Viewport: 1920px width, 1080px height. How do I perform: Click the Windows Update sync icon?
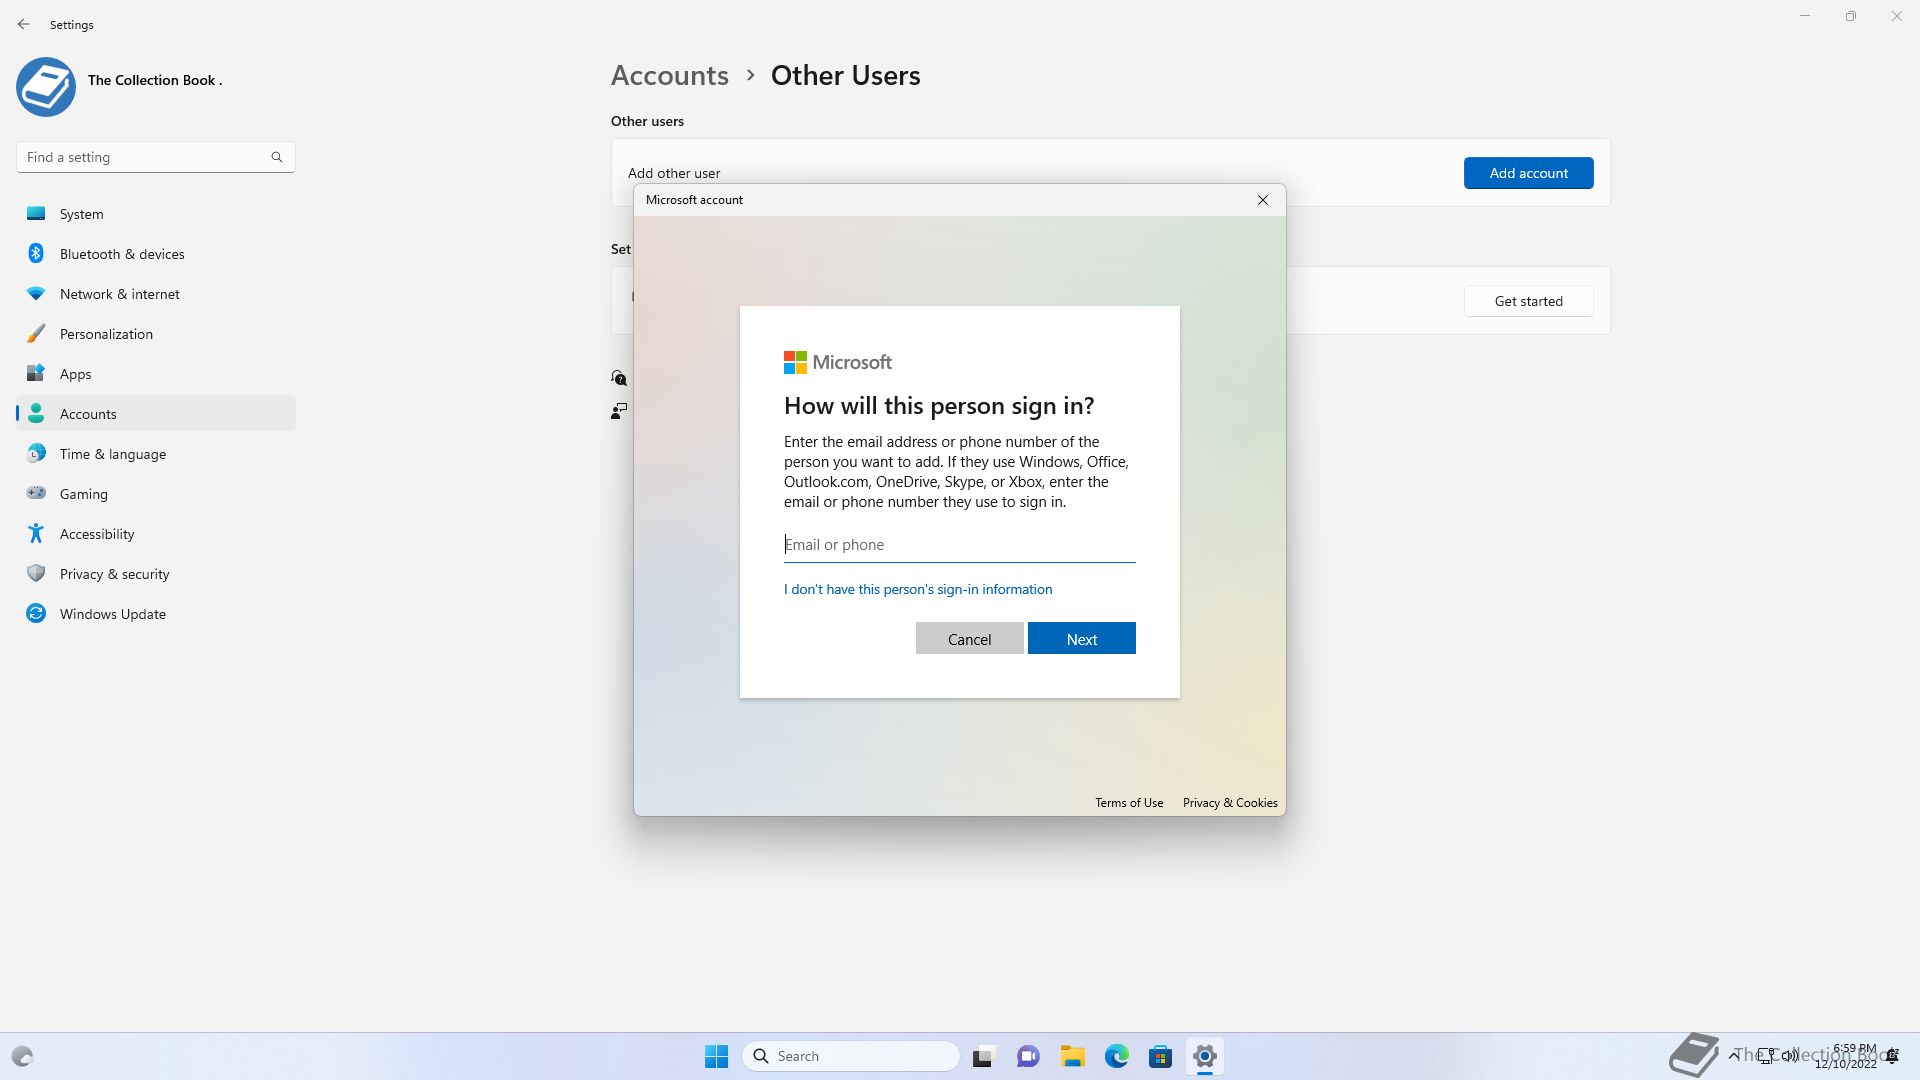point(36,613)
